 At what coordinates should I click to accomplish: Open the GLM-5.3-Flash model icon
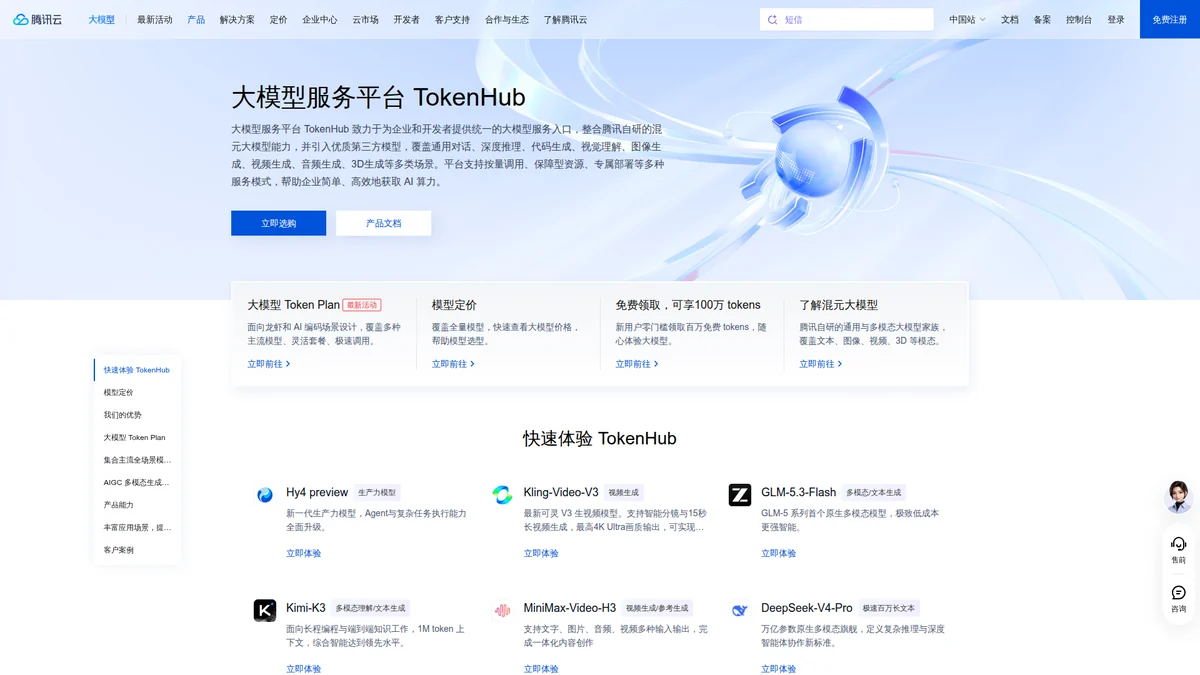tap(740, 494)
